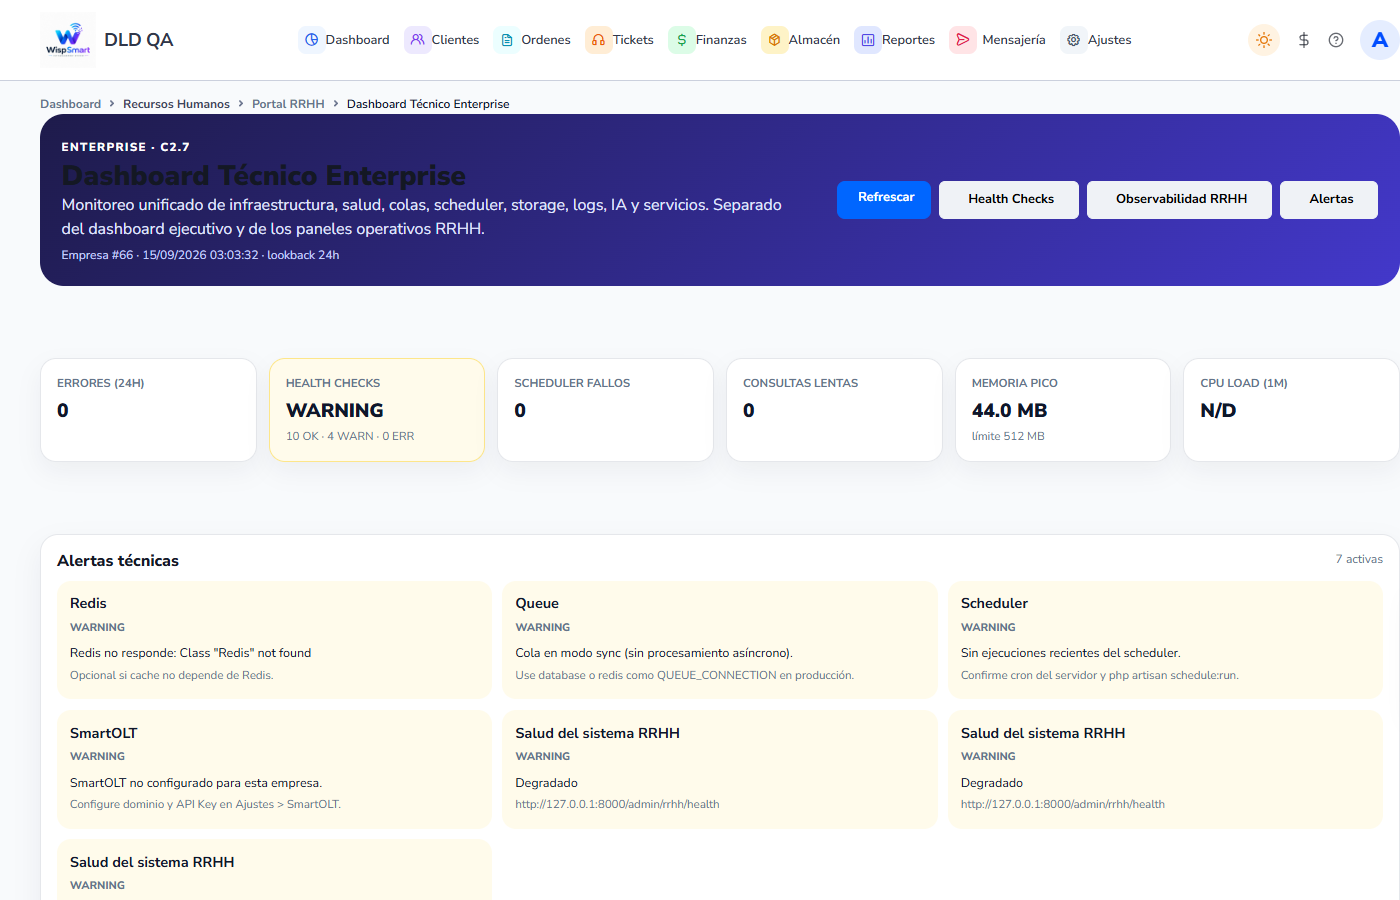Click the "7 activas" count text
This screenshot has height=900, width=1400.
point(1359,559)
